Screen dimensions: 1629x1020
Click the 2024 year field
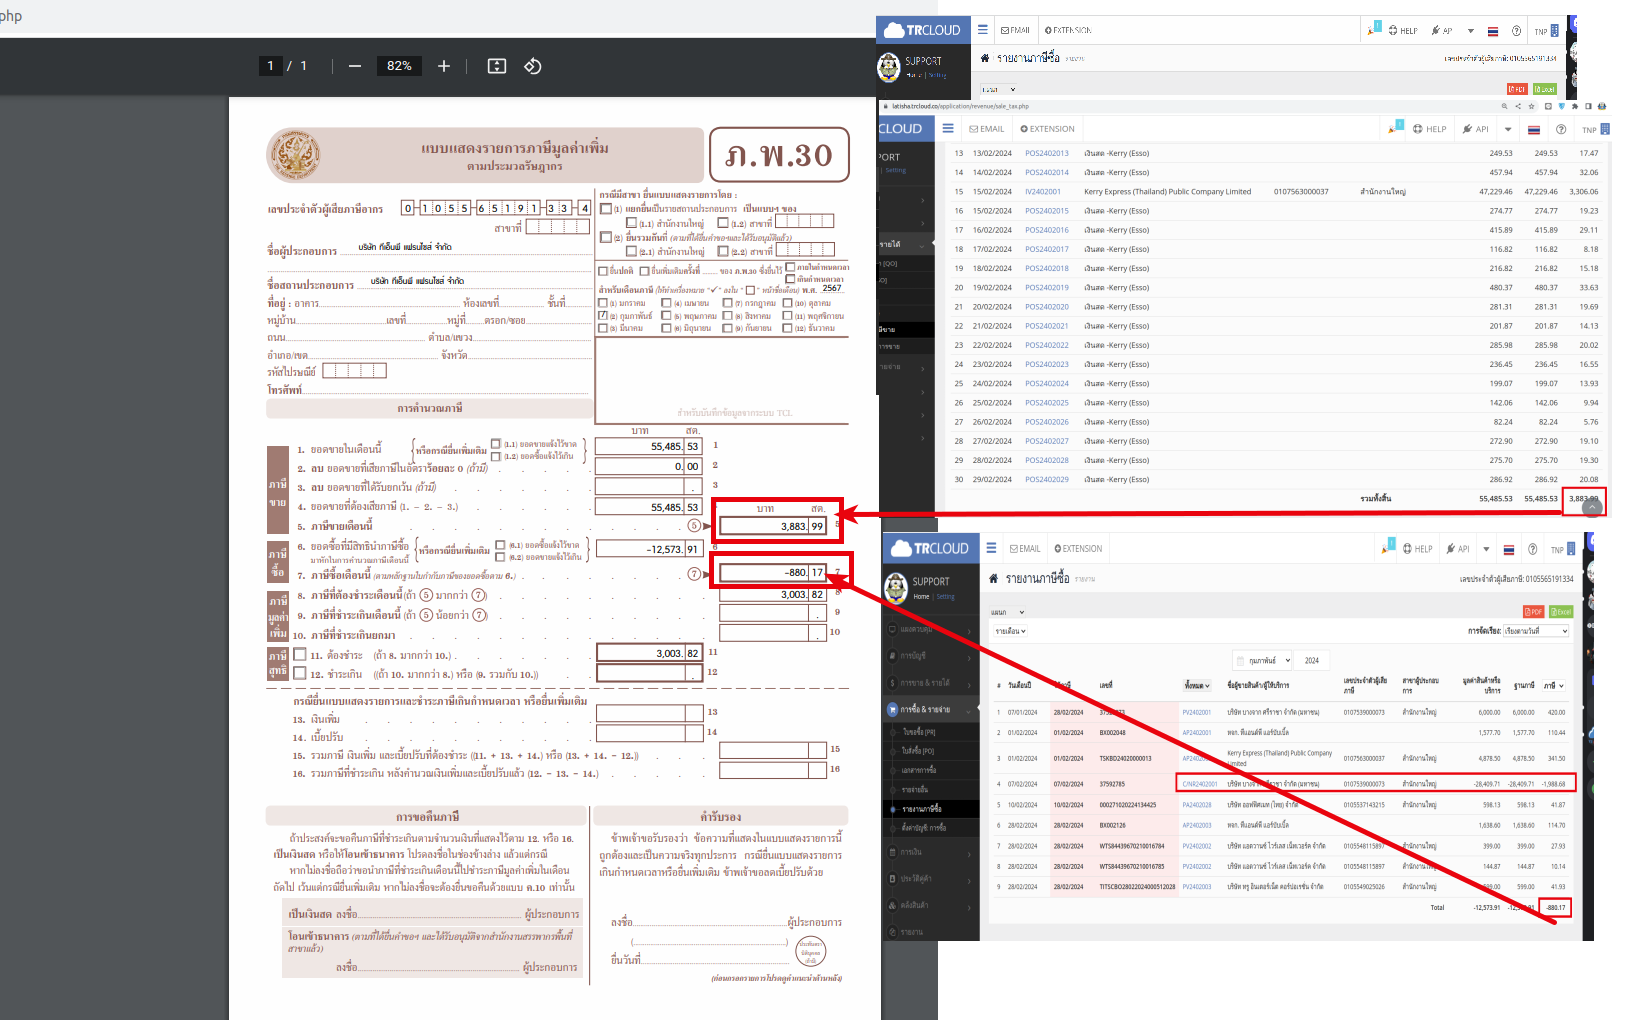coord(1314,660)
